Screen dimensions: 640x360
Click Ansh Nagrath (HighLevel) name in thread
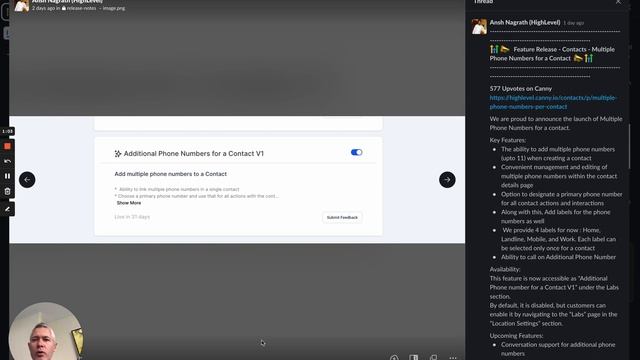pos(525,22)
